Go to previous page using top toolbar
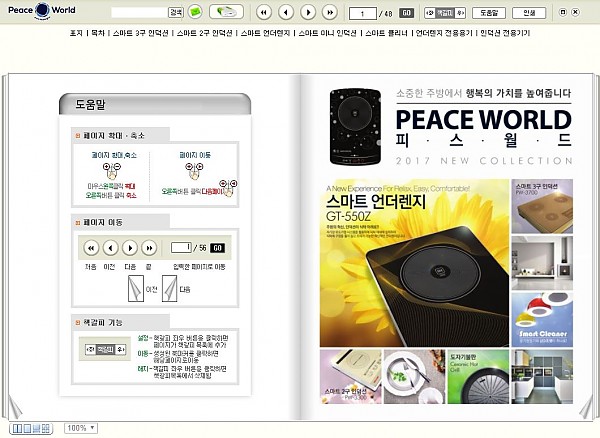 click(x=286, y=12)
